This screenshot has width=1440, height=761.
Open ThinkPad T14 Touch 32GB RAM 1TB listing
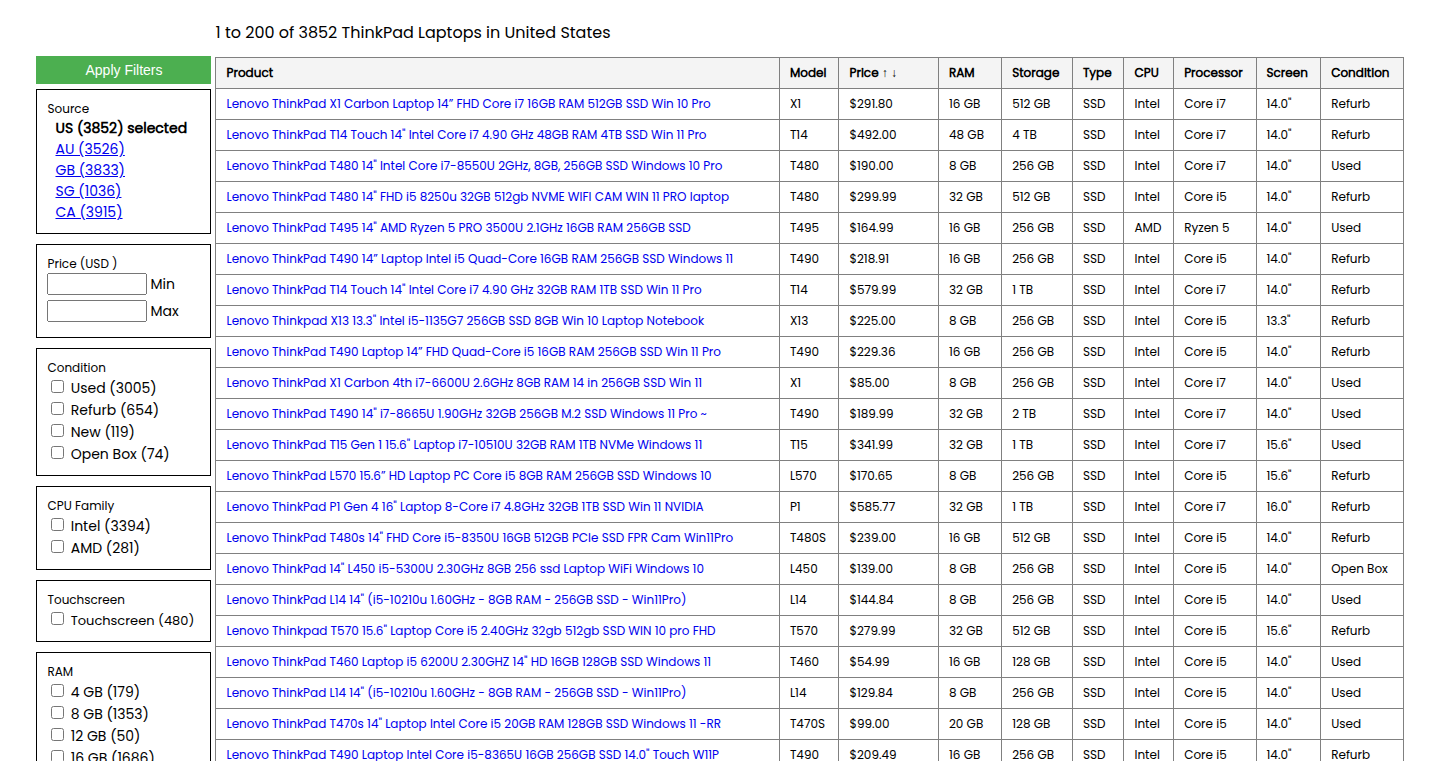[x=464, y=290]
